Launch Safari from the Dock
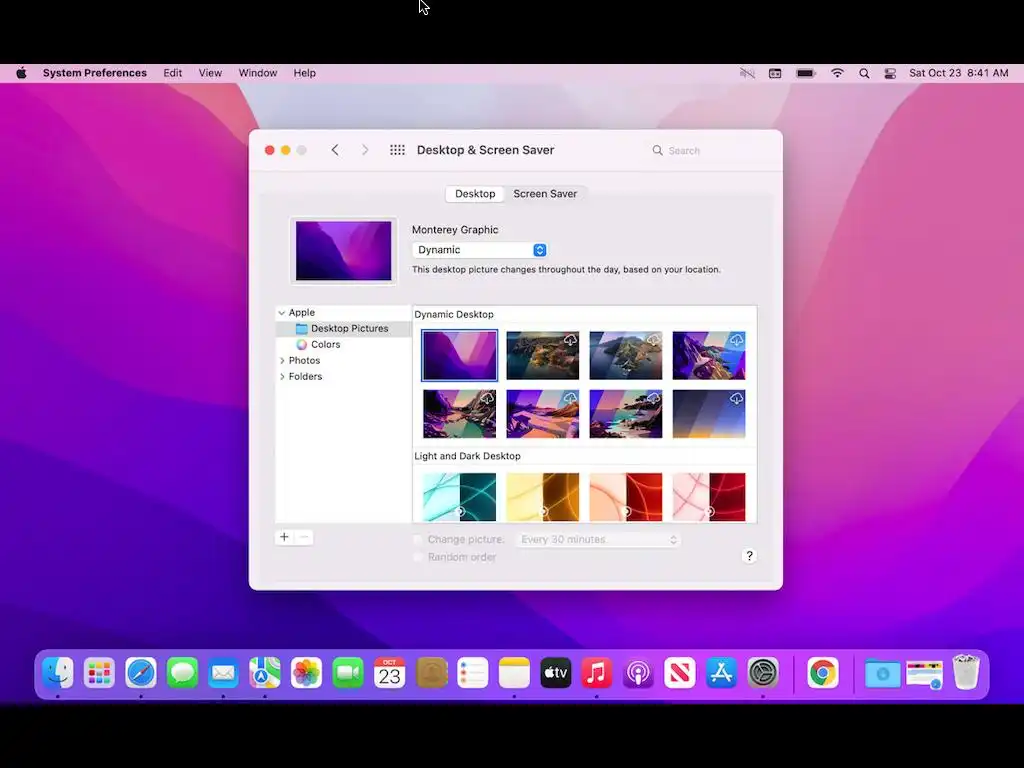 point(141,673)
